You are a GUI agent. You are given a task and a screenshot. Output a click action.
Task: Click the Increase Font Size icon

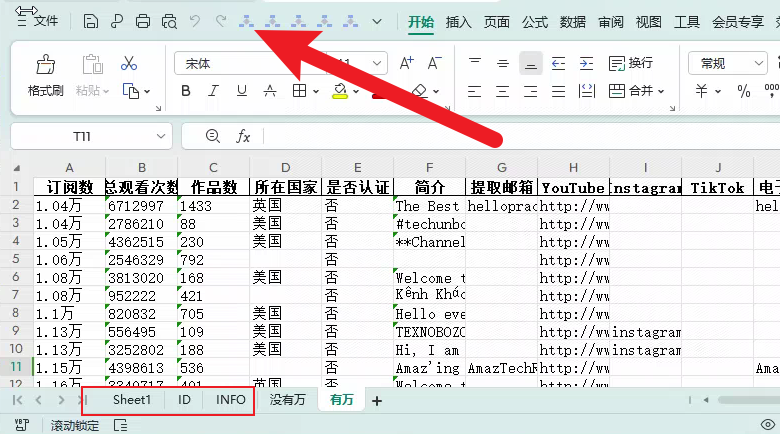pos(407,63)
